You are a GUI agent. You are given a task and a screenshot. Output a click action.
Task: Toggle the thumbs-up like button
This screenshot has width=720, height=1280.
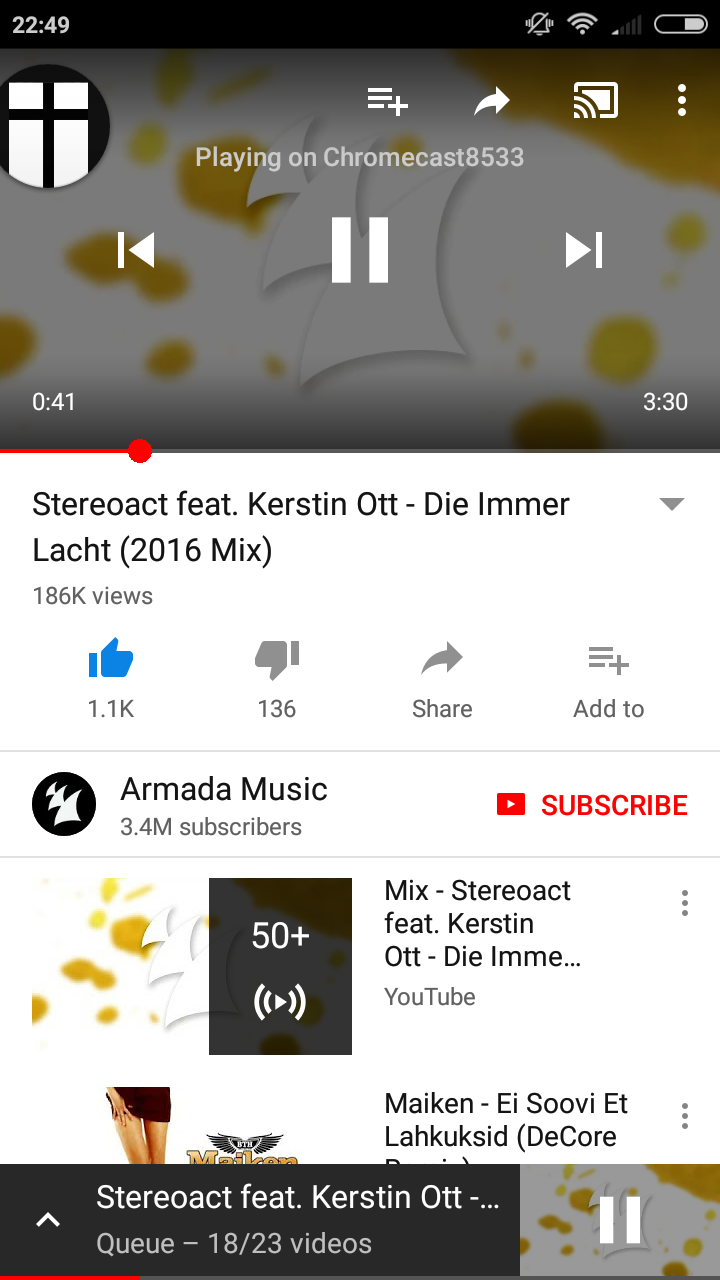coord(110,679)
